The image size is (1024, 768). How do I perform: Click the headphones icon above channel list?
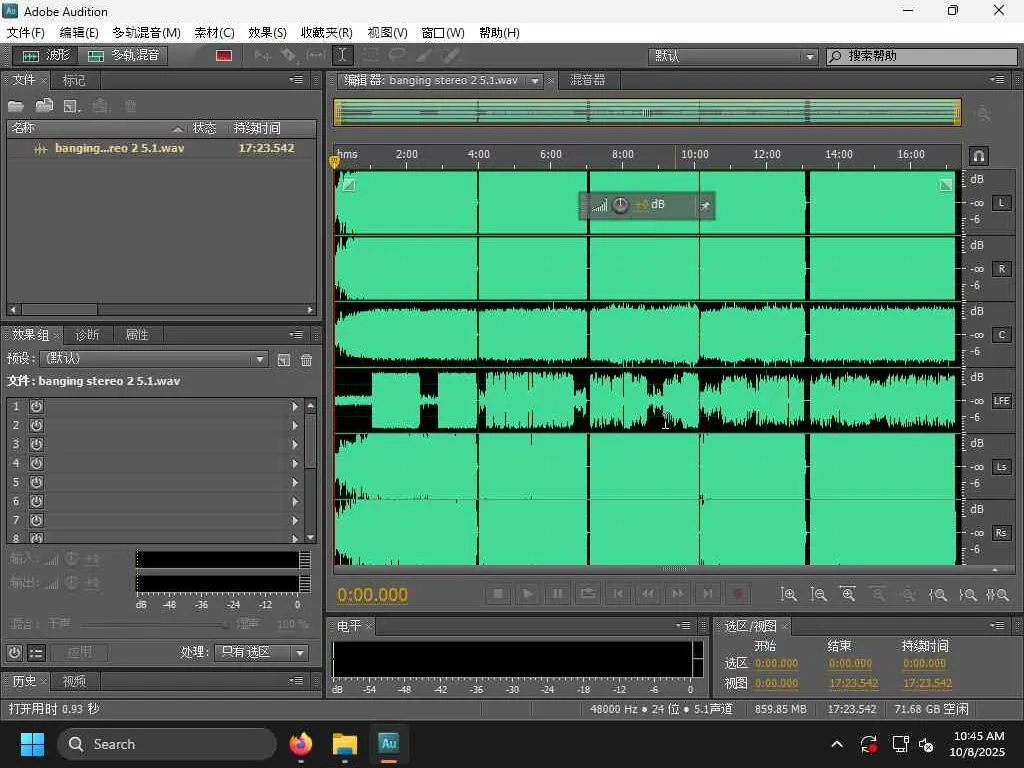(979, 156)
